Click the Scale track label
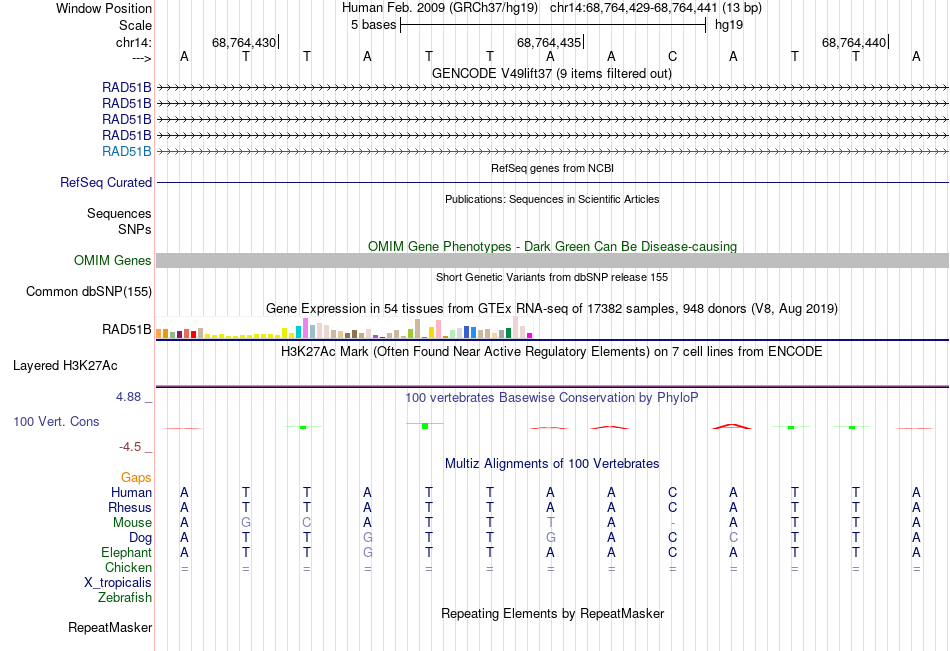Viewport: 950px width, 651px height. pyautogui.click(x=135, y=25)
